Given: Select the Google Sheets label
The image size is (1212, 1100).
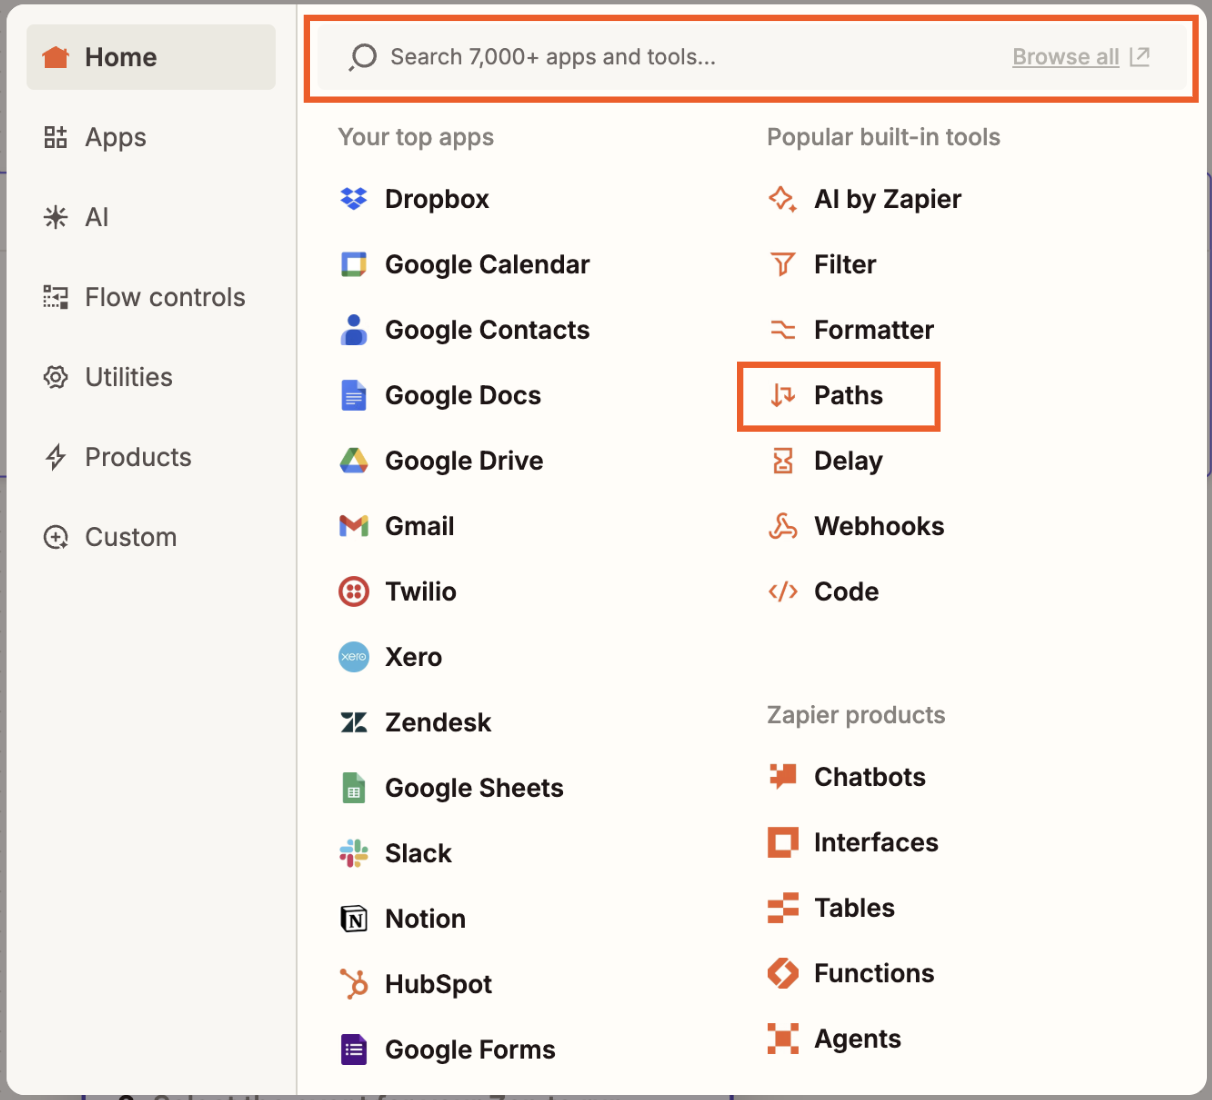Looking at the screenshot, I should [474, 788].
